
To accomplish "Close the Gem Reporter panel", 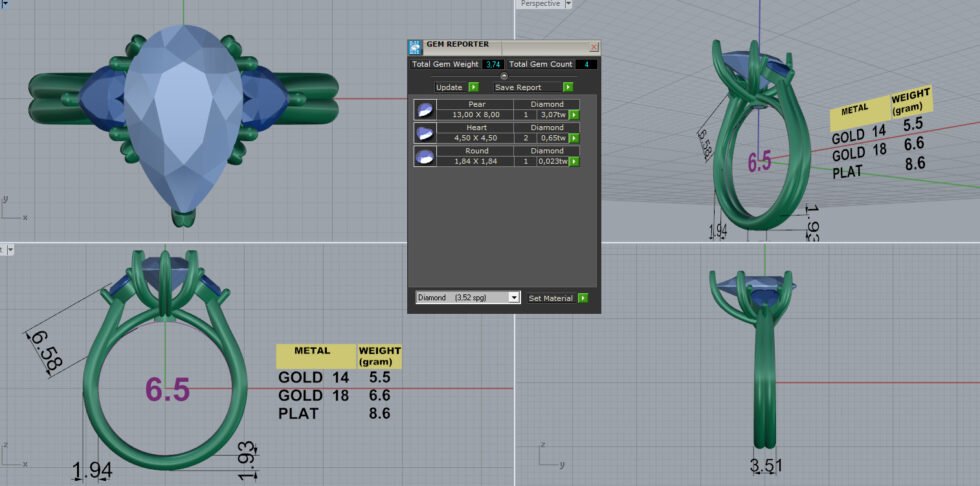I will point(594,46).
